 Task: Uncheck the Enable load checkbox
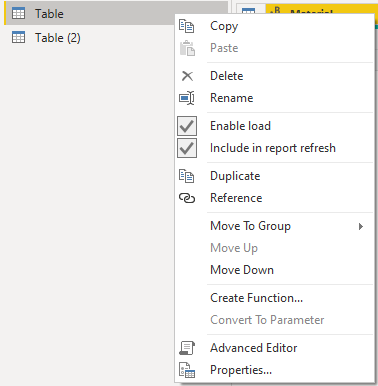[187, 126]
